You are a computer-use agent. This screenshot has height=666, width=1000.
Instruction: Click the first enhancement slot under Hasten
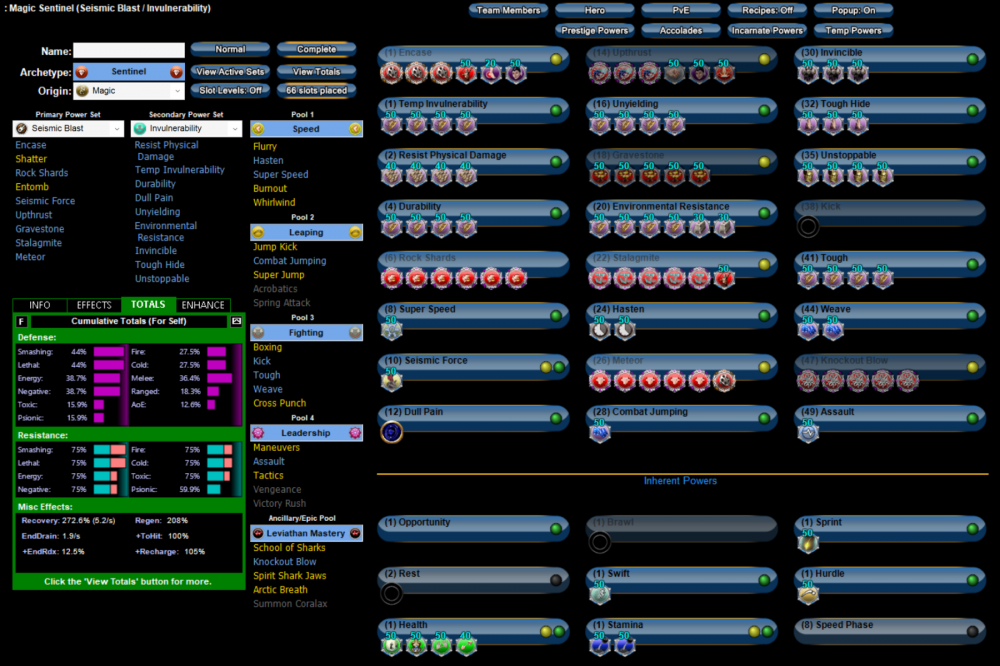(600, 329)
